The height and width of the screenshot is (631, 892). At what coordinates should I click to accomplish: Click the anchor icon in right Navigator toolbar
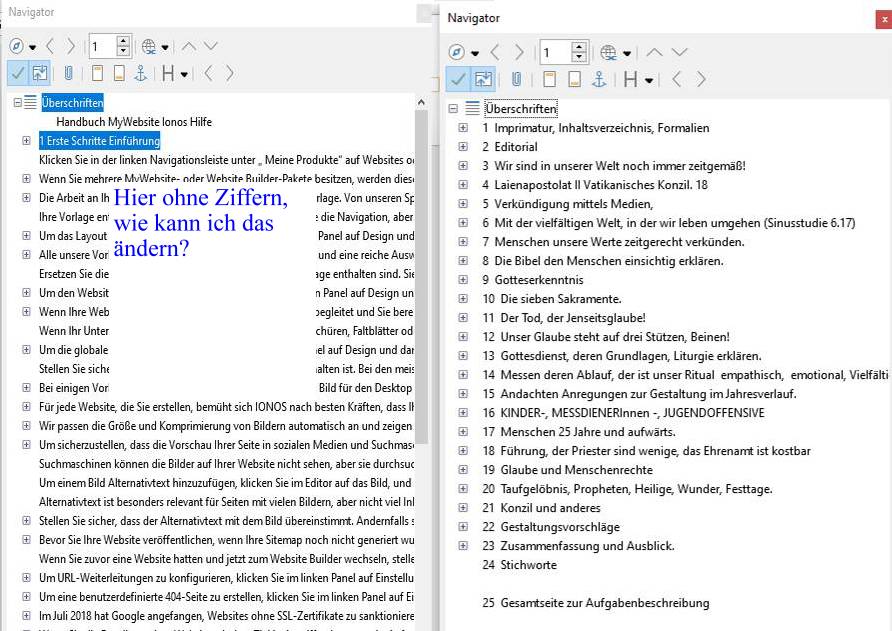tap(598, 80)
